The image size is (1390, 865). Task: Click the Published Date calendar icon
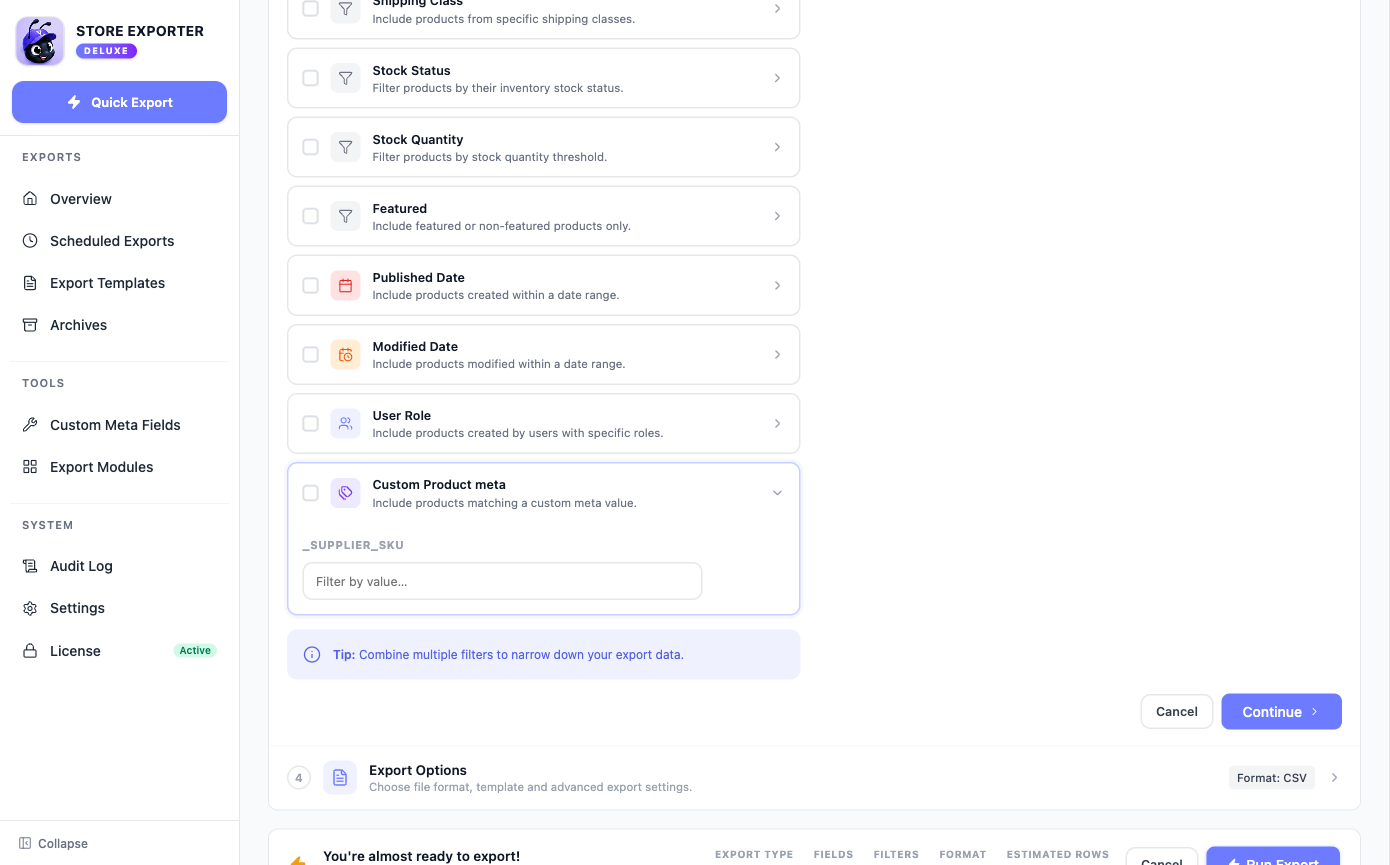[x=345, y=285]
